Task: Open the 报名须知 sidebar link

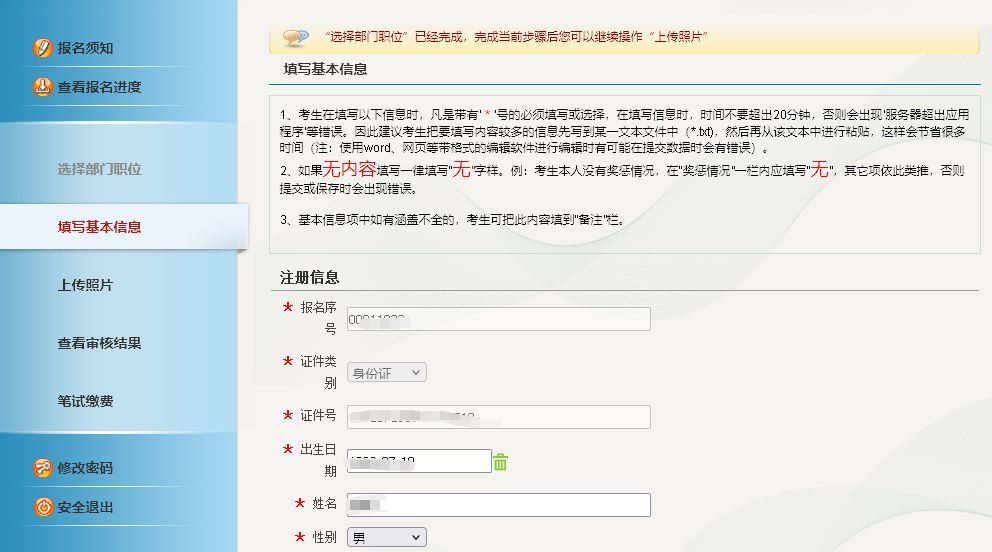Action: [x=85, y=48]
